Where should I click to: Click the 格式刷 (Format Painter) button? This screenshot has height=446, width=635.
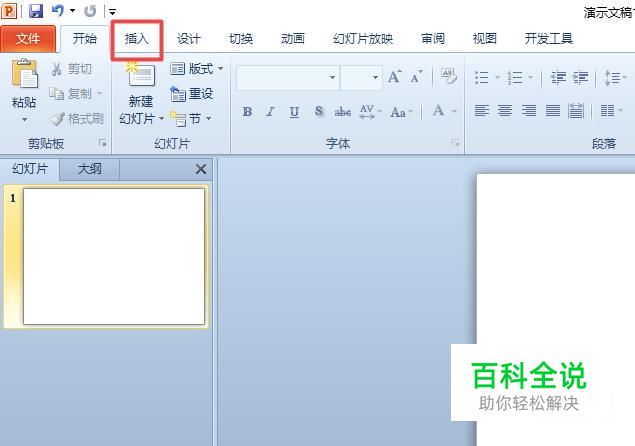click(x=77, y=119)
